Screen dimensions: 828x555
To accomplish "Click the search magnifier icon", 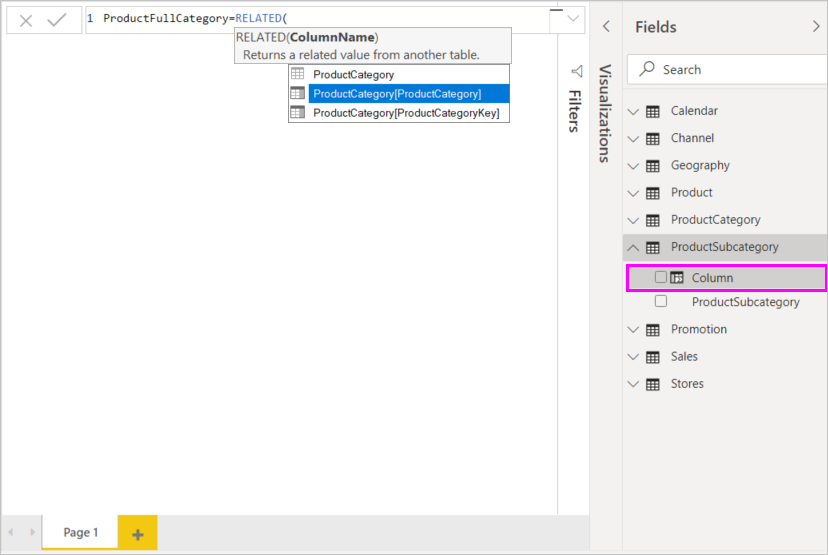I will pyautogui.click(x=647, y=69).
